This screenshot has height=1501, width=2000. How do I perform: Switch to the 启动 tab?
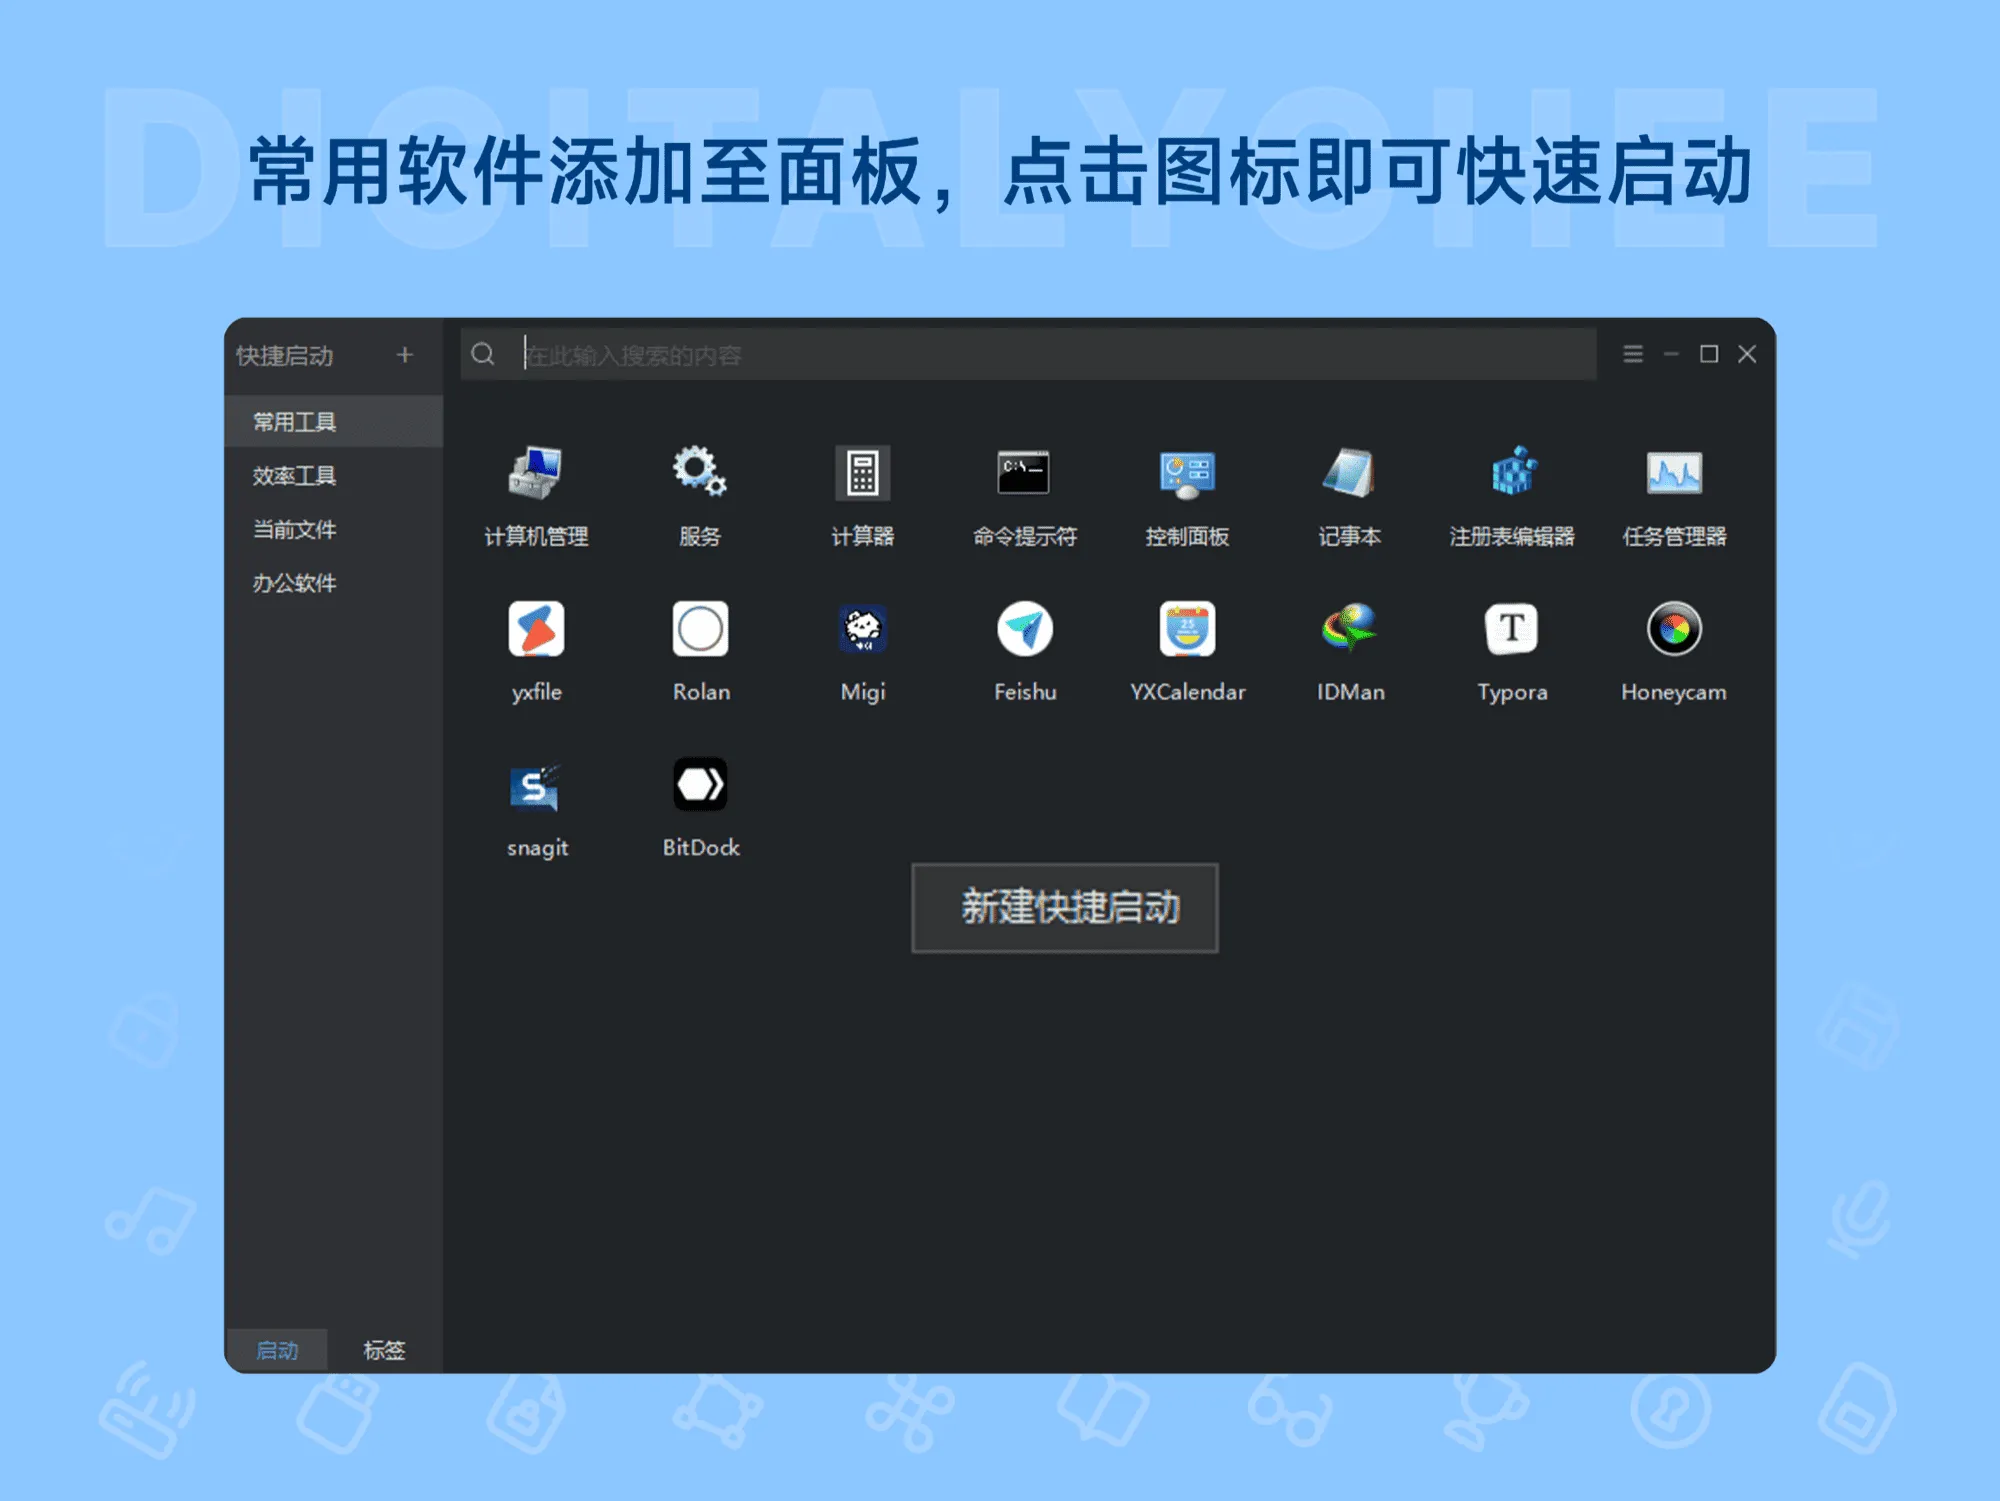pos(277,1350)
